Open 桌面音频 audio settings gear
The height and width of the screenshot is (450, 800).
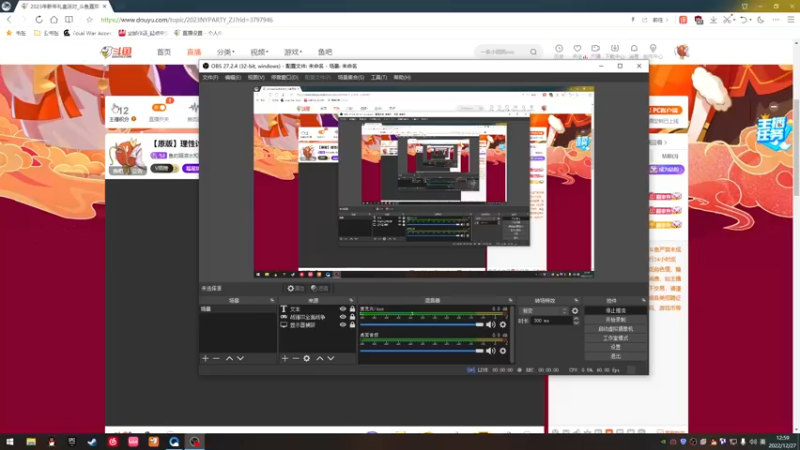pos(503,351)
